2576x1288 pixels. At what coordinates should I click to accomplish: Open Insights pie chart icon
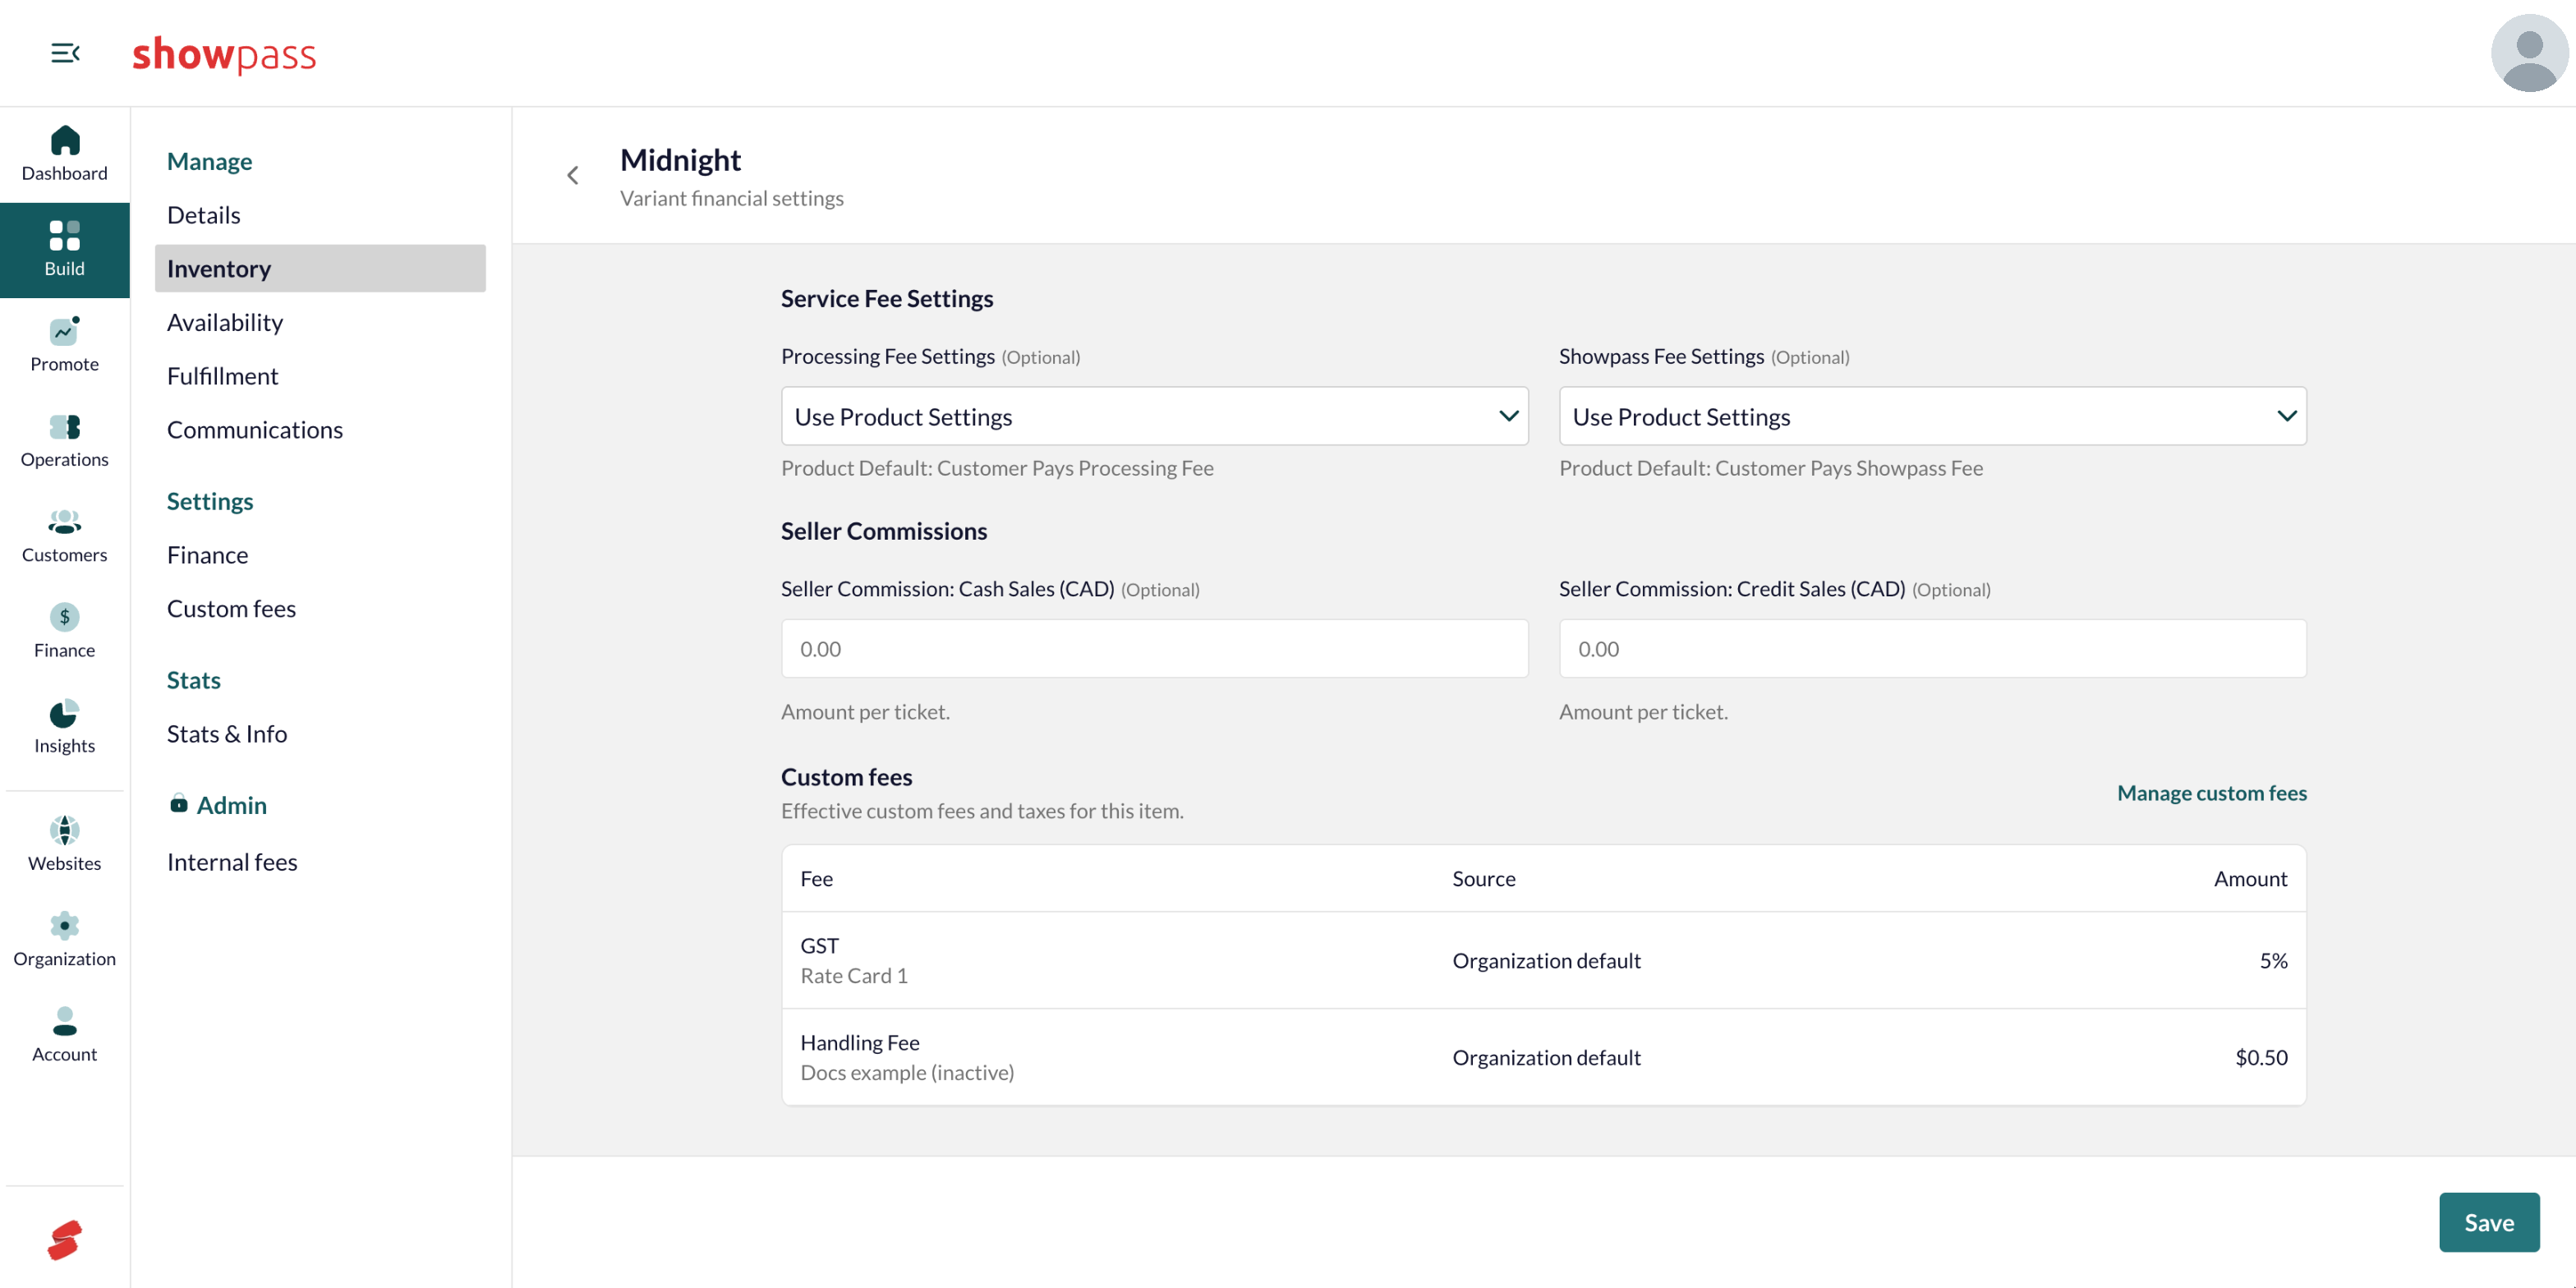tap(65, 713)
